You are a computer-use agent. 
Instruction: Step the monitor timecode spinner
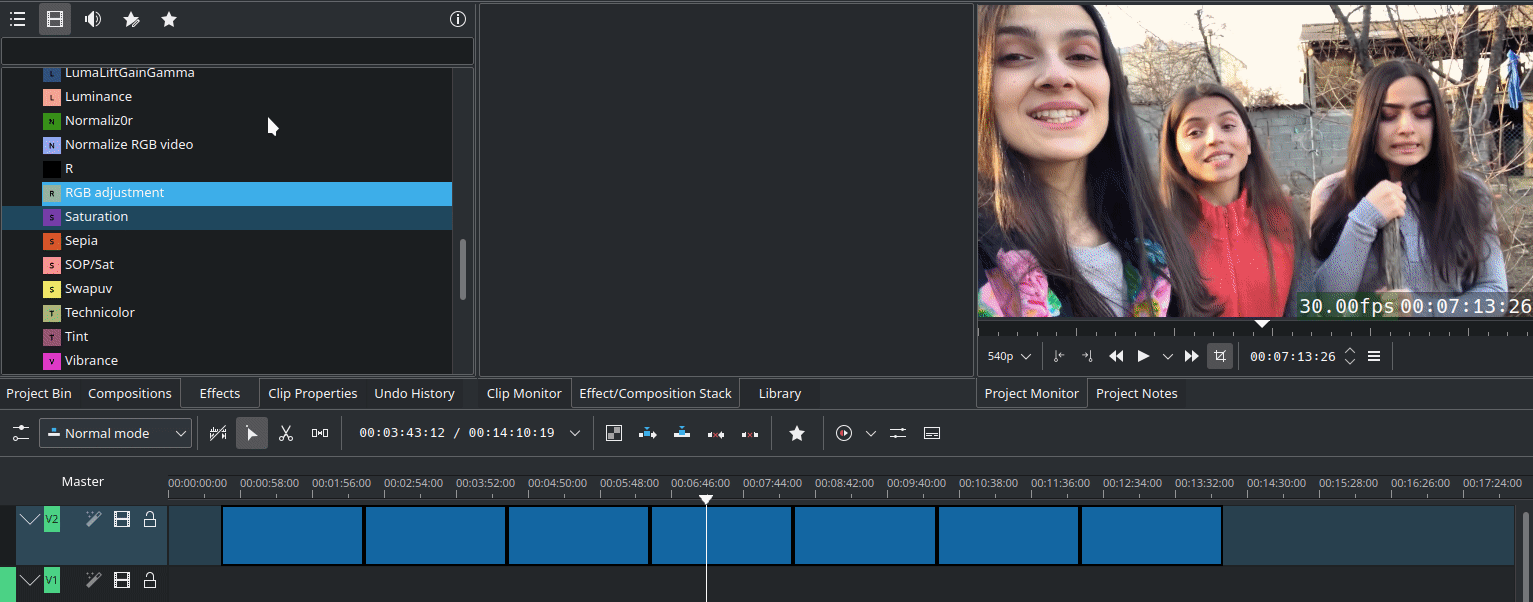tap(1350, 356)
